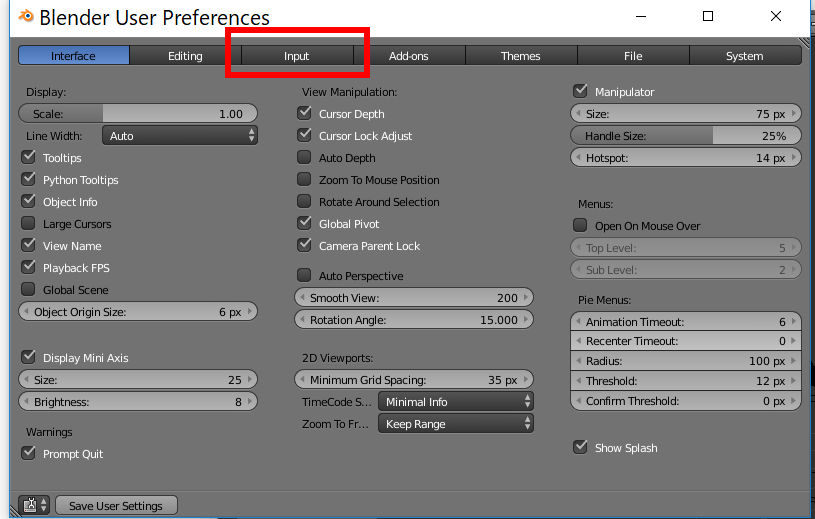Increase Object Origin Size with right arrow

tap(250, 312)
